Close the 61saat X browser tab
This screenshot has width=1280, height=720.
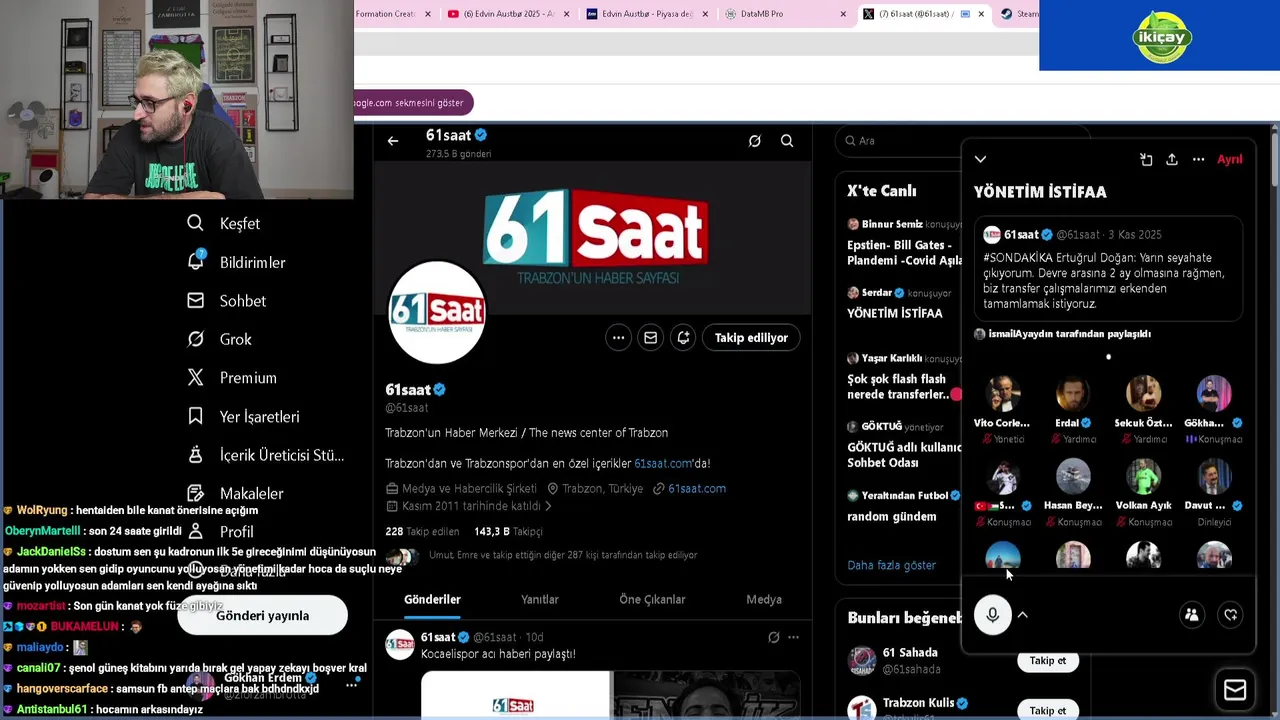point(981,14)
